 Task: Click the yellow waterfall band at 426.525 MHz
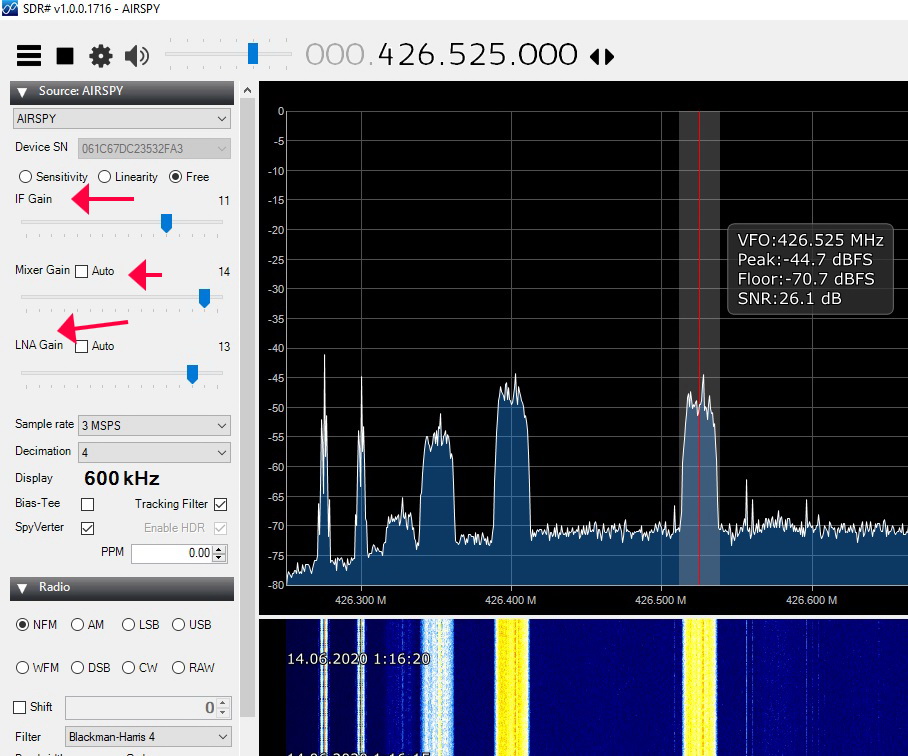tap(700, 686)
